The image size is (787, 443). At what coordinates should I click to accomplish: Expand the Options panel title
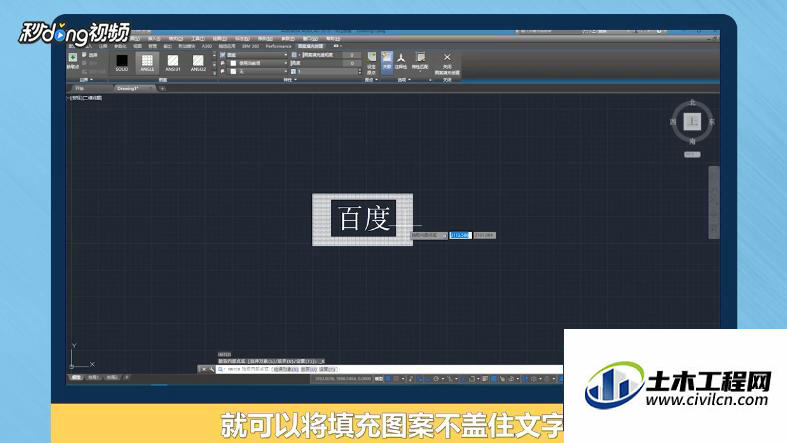(404, 80)
